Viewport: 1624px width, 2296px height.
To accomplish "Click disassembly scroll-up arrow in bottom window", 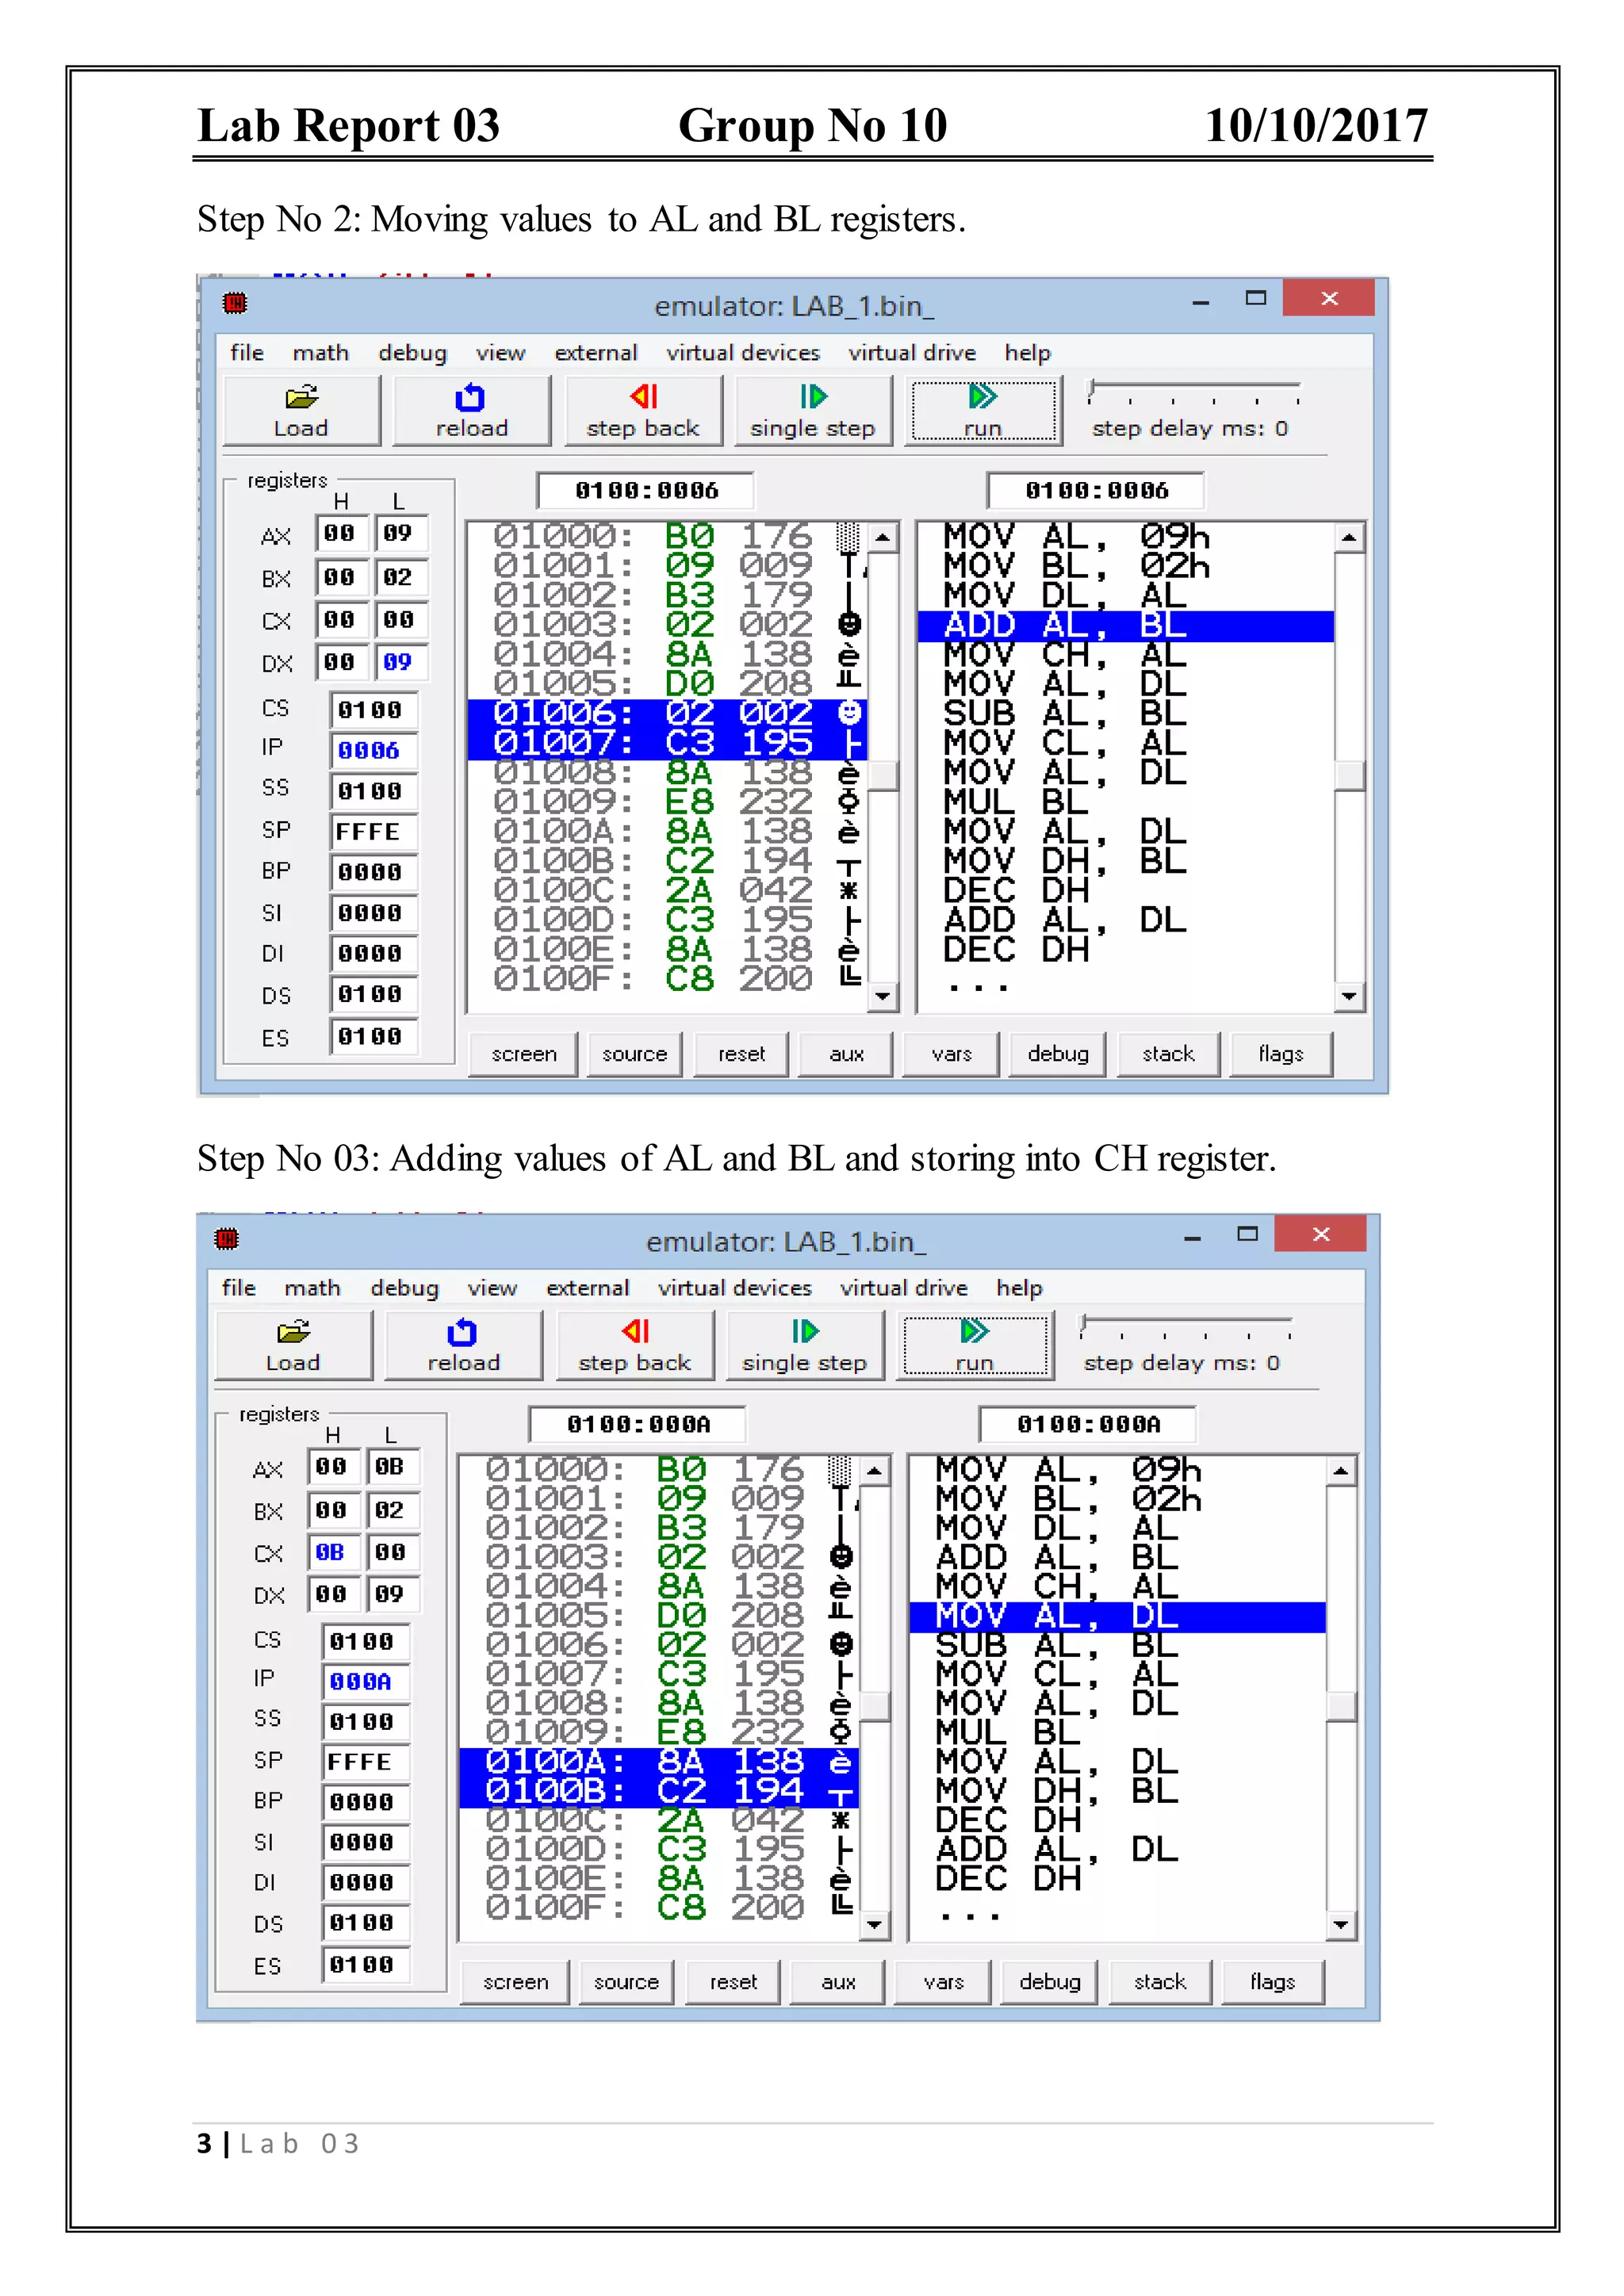I will click(1342, 1471).
